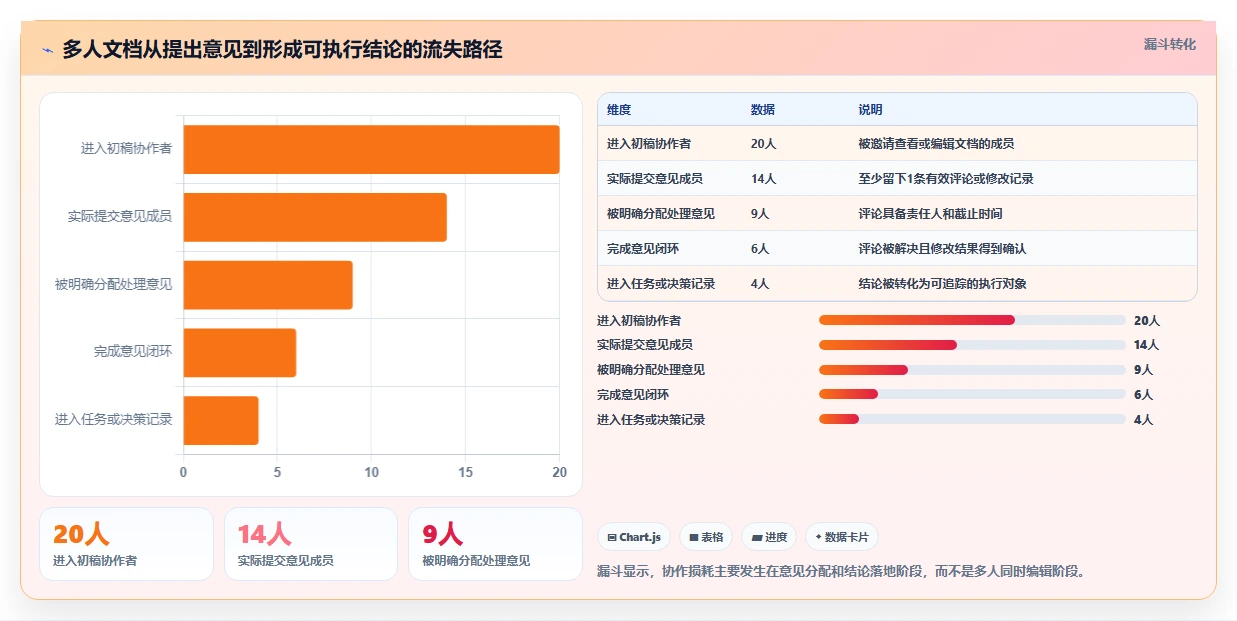The height and width of the screenshot is (621, 1237).
Task: Click the 4人 progress bar for 进入任务或决策记录
Action: (x=972, y=419)
